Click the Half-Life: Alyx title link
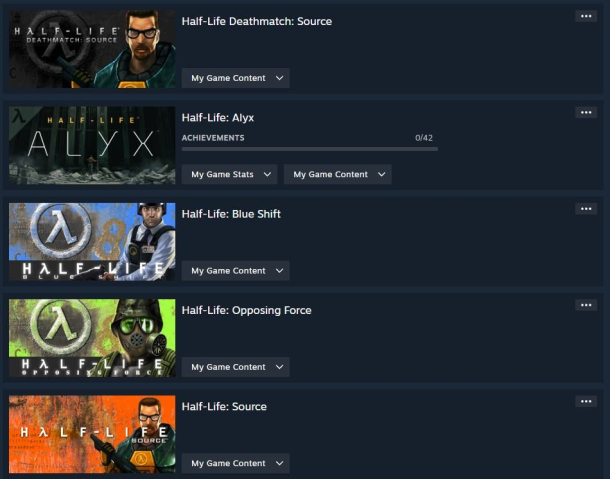Viewport: 610px width, 479px height. tap(218, 118)
